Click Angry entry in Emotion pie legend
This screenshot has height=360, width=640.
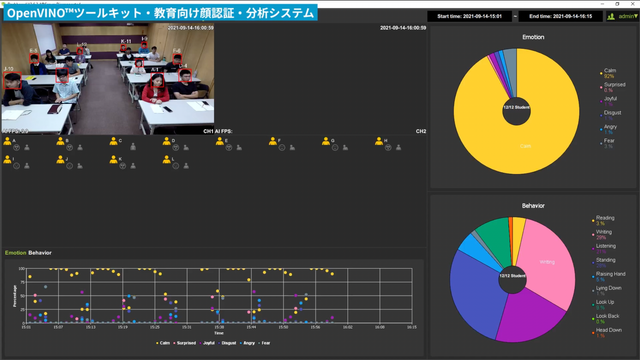click(x=608, y=129)
